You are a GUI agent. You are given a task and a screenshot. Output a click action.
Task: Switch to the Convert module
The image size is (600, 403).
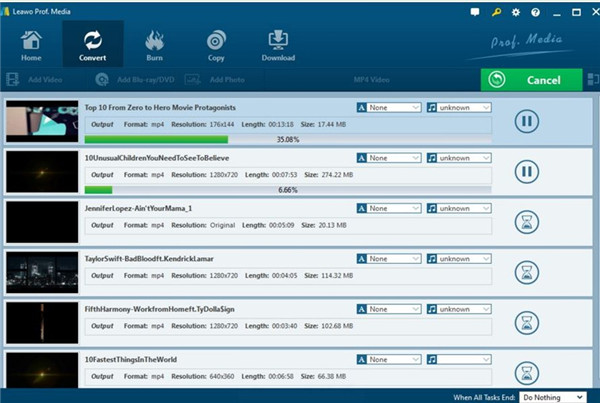(93, 44)
